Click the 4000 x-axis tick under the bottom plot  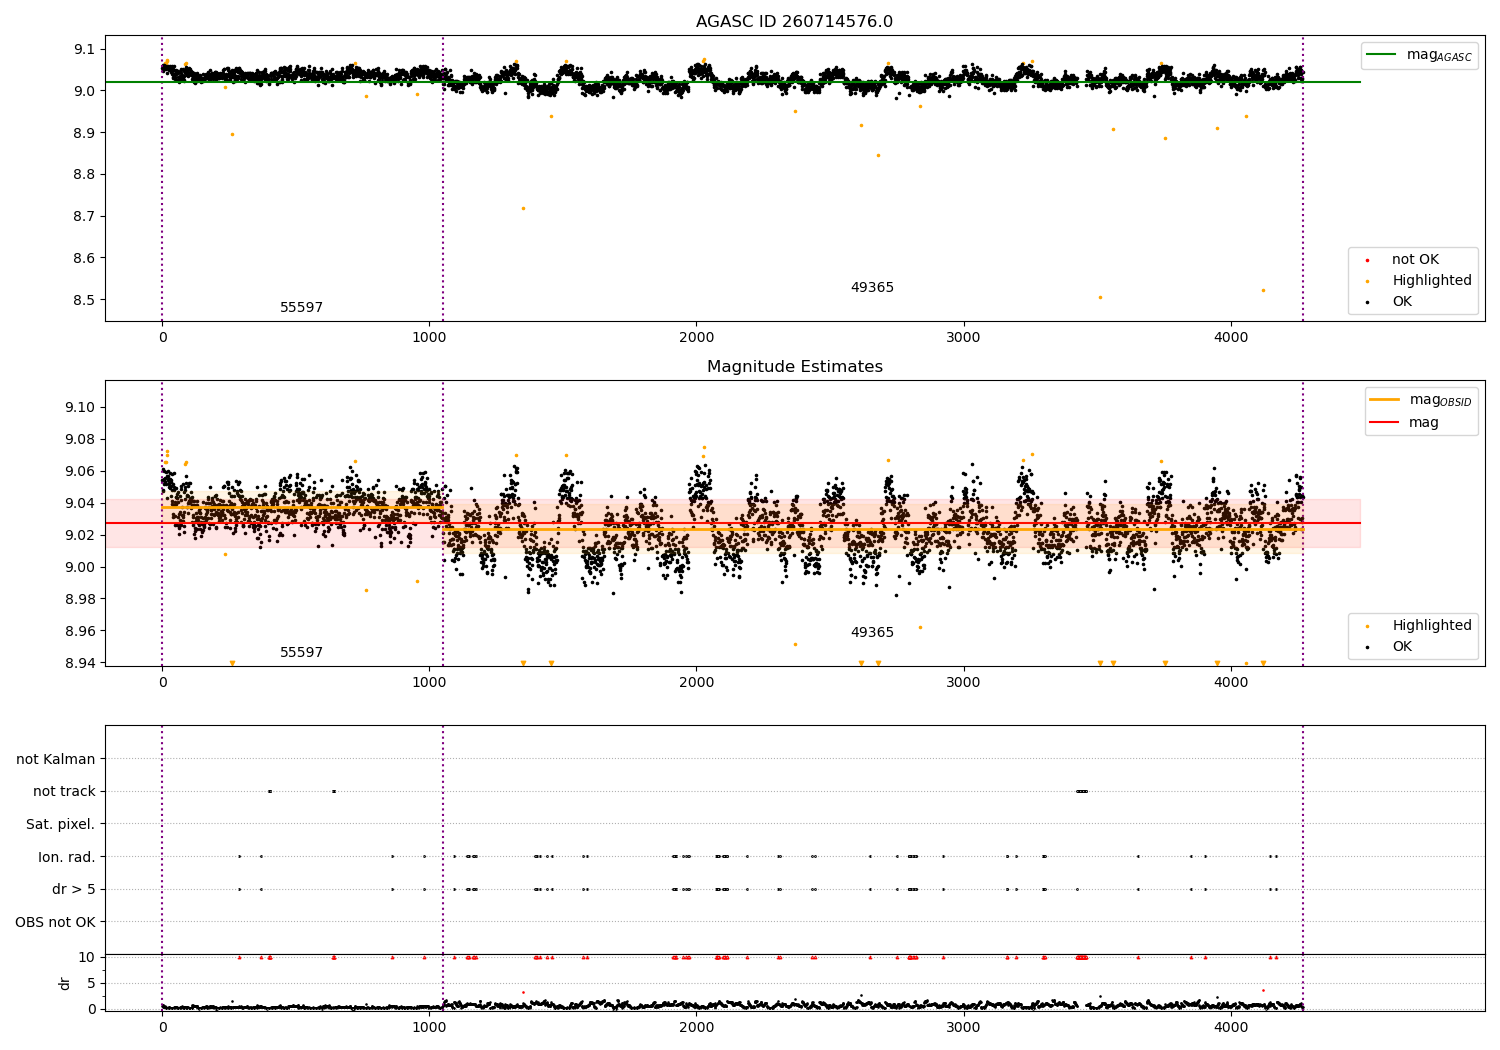point(1231,1028)
